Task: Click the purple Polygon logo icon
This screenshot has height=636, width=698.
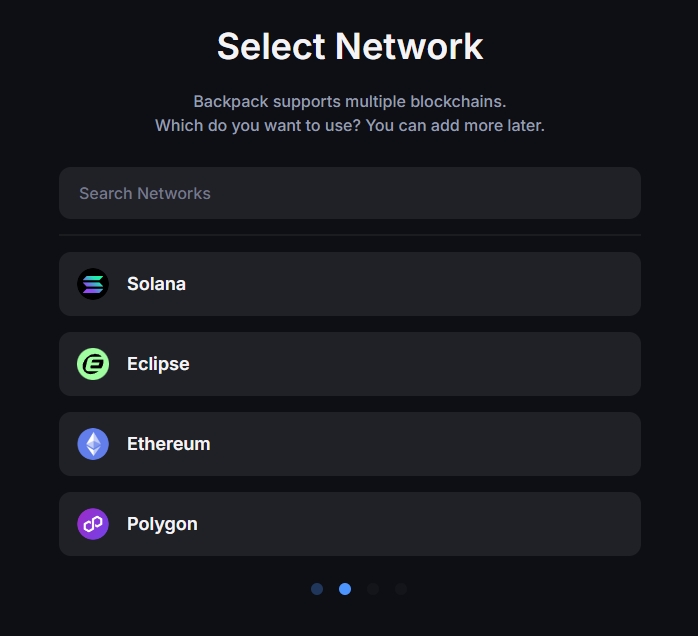Action: click(x=93, y=524)
